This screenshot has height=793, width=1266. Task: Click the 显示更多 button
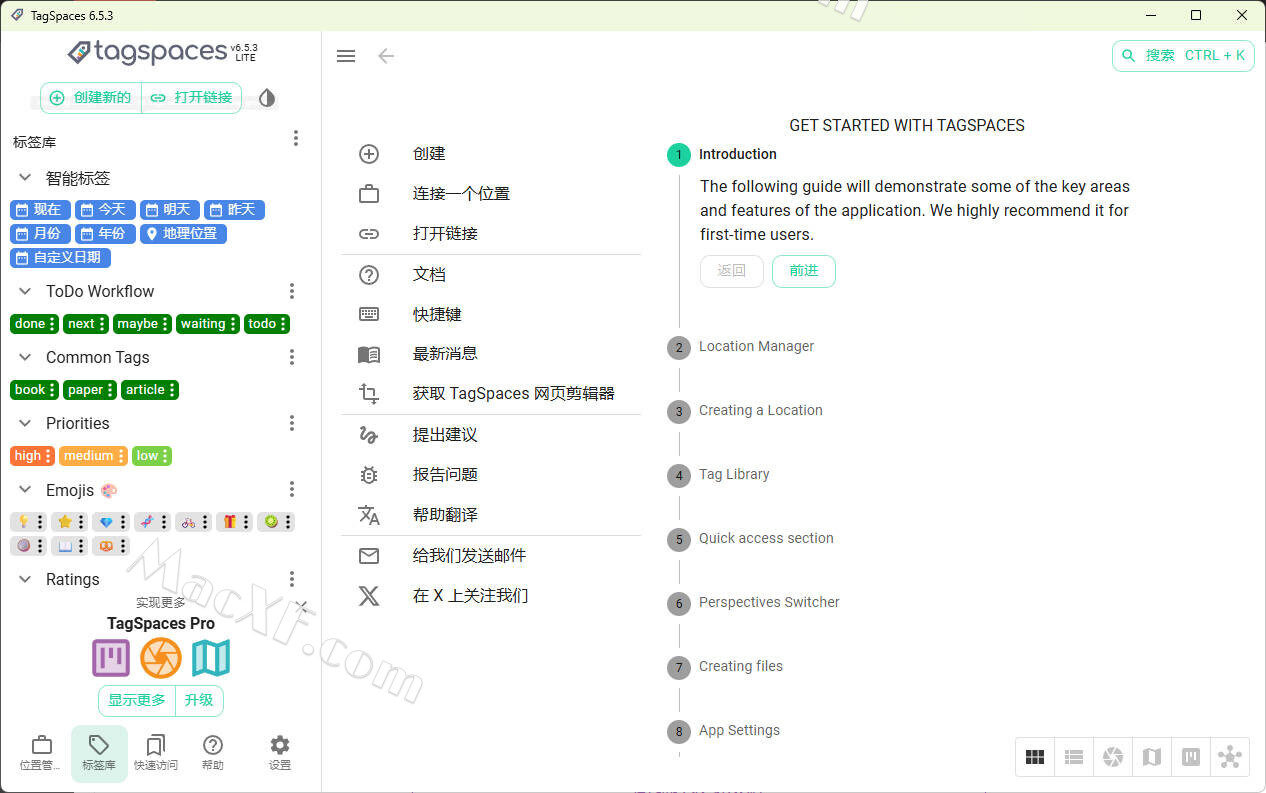tap(137, 701)
